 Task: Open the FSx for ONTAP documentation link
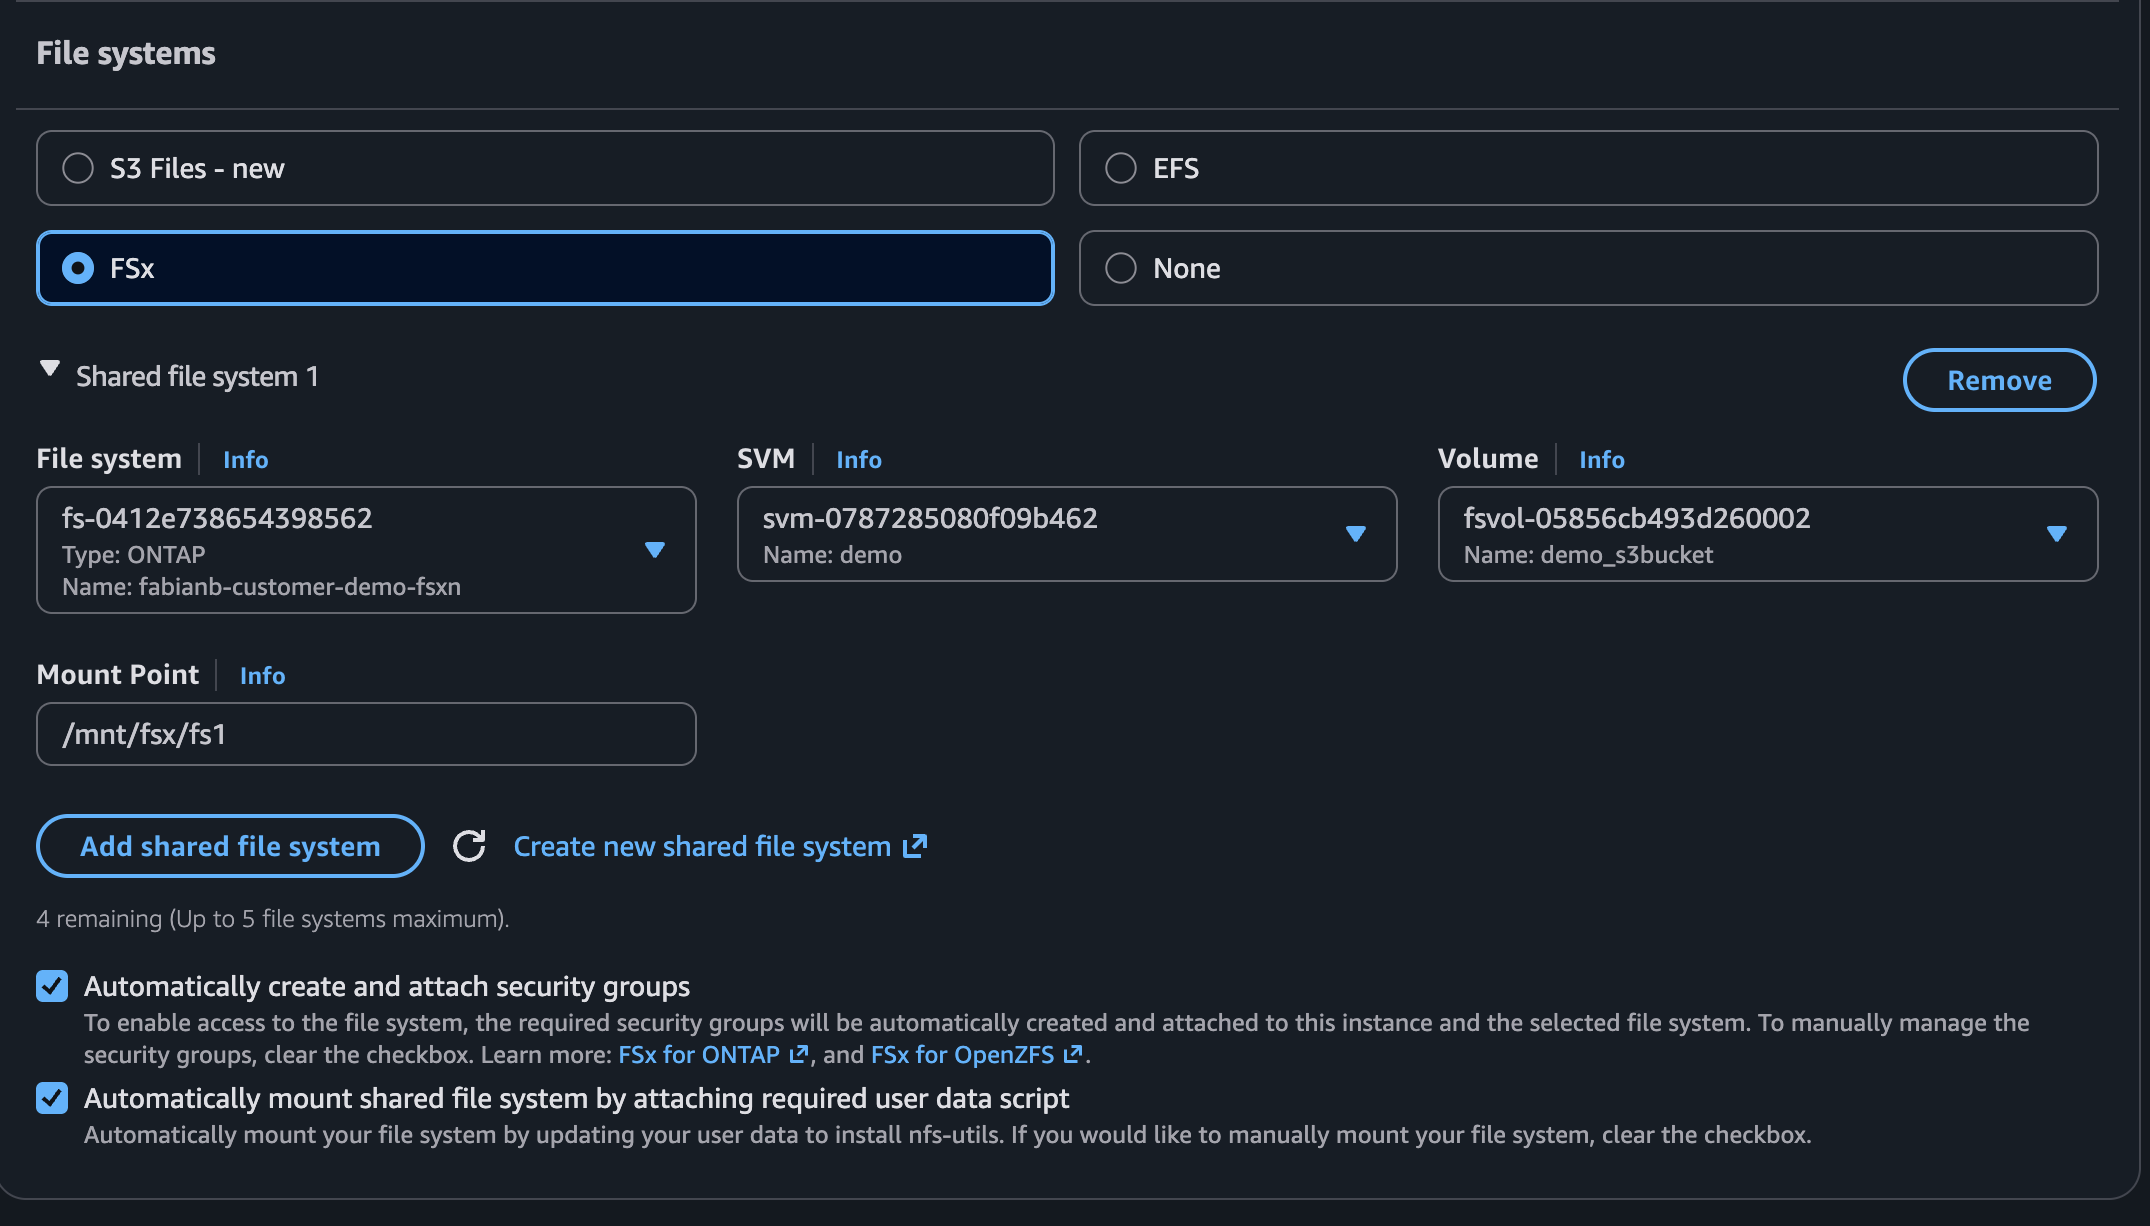tap(713, 1054)
